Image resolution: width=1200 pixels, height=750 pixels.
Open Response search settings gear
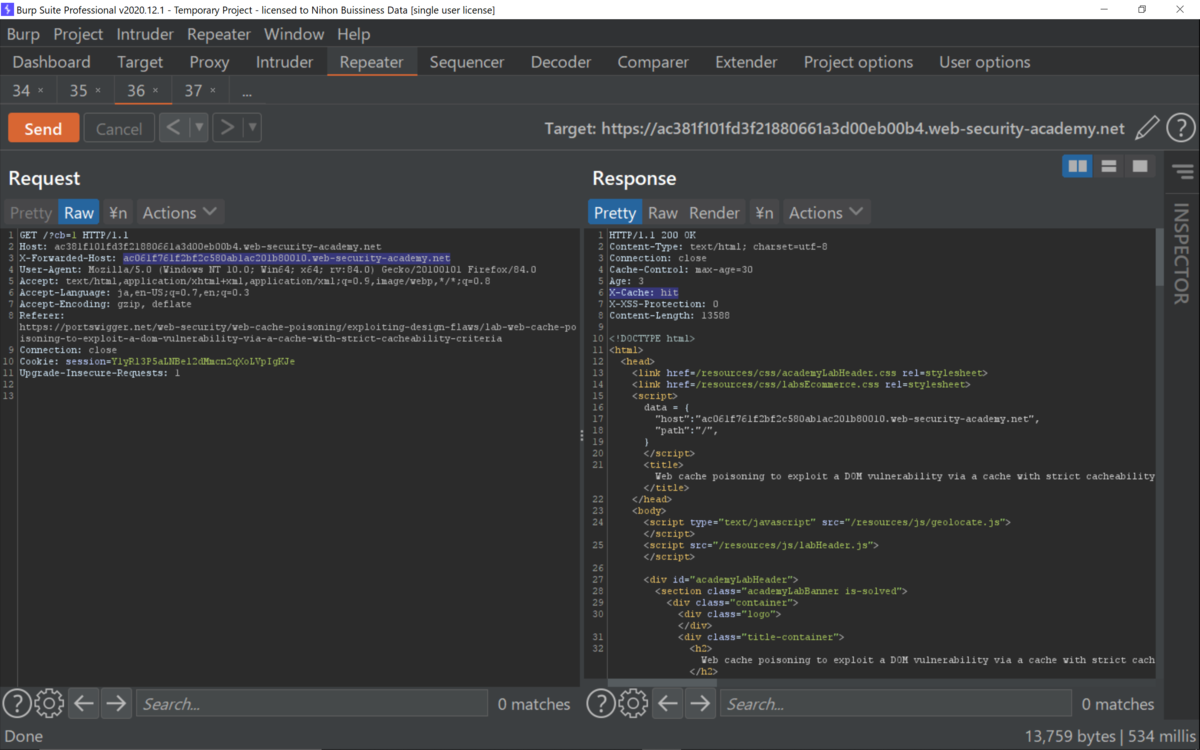pos(633,704)
